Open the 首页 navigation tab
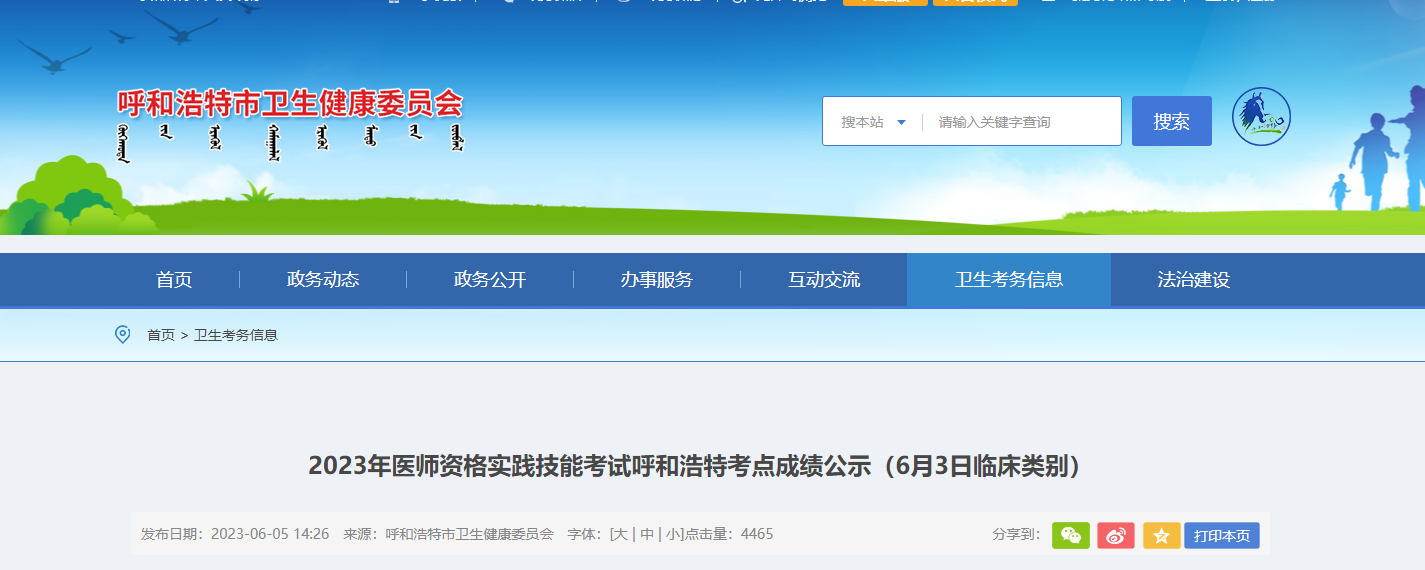Image resolution: width=1425 pixels, height=570 pixels. coord(174,280)
